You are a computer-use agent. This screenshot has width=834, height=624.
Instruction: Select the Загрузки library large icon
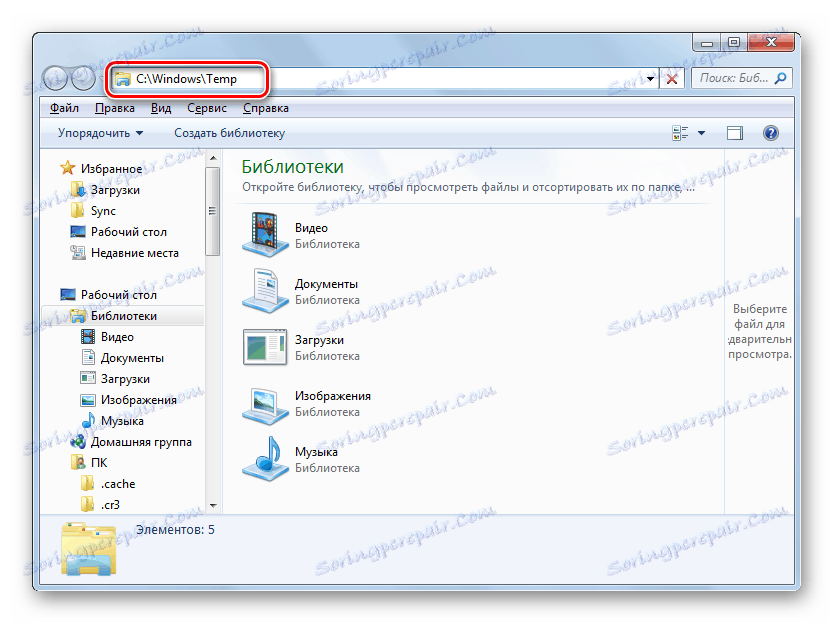(x=265, y=347)
